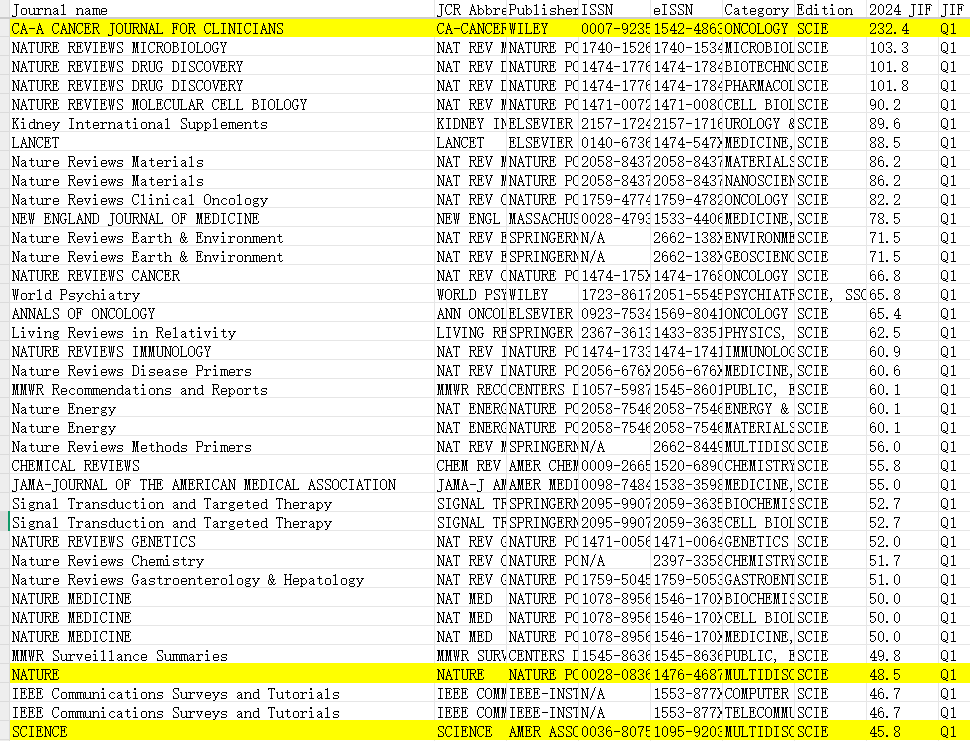The height and width of the screenshot is (741, 970).
Task: Click the World Psychiatry journal cell
Action: pos(222,295)
